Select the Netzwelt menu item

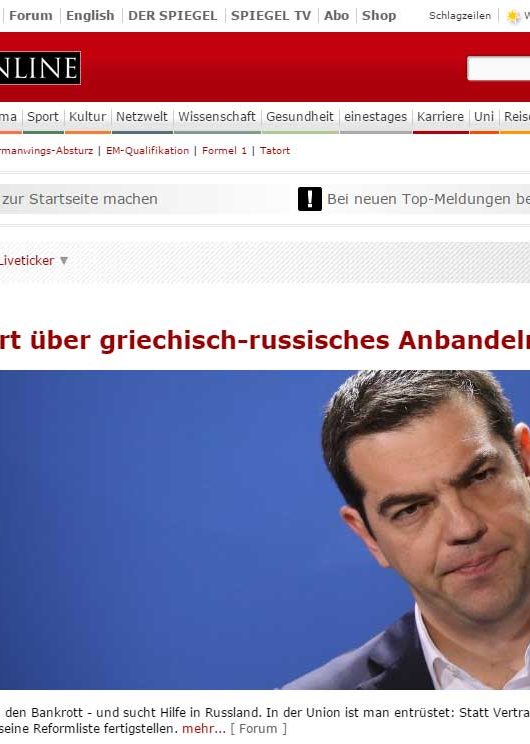click(142, 117)
